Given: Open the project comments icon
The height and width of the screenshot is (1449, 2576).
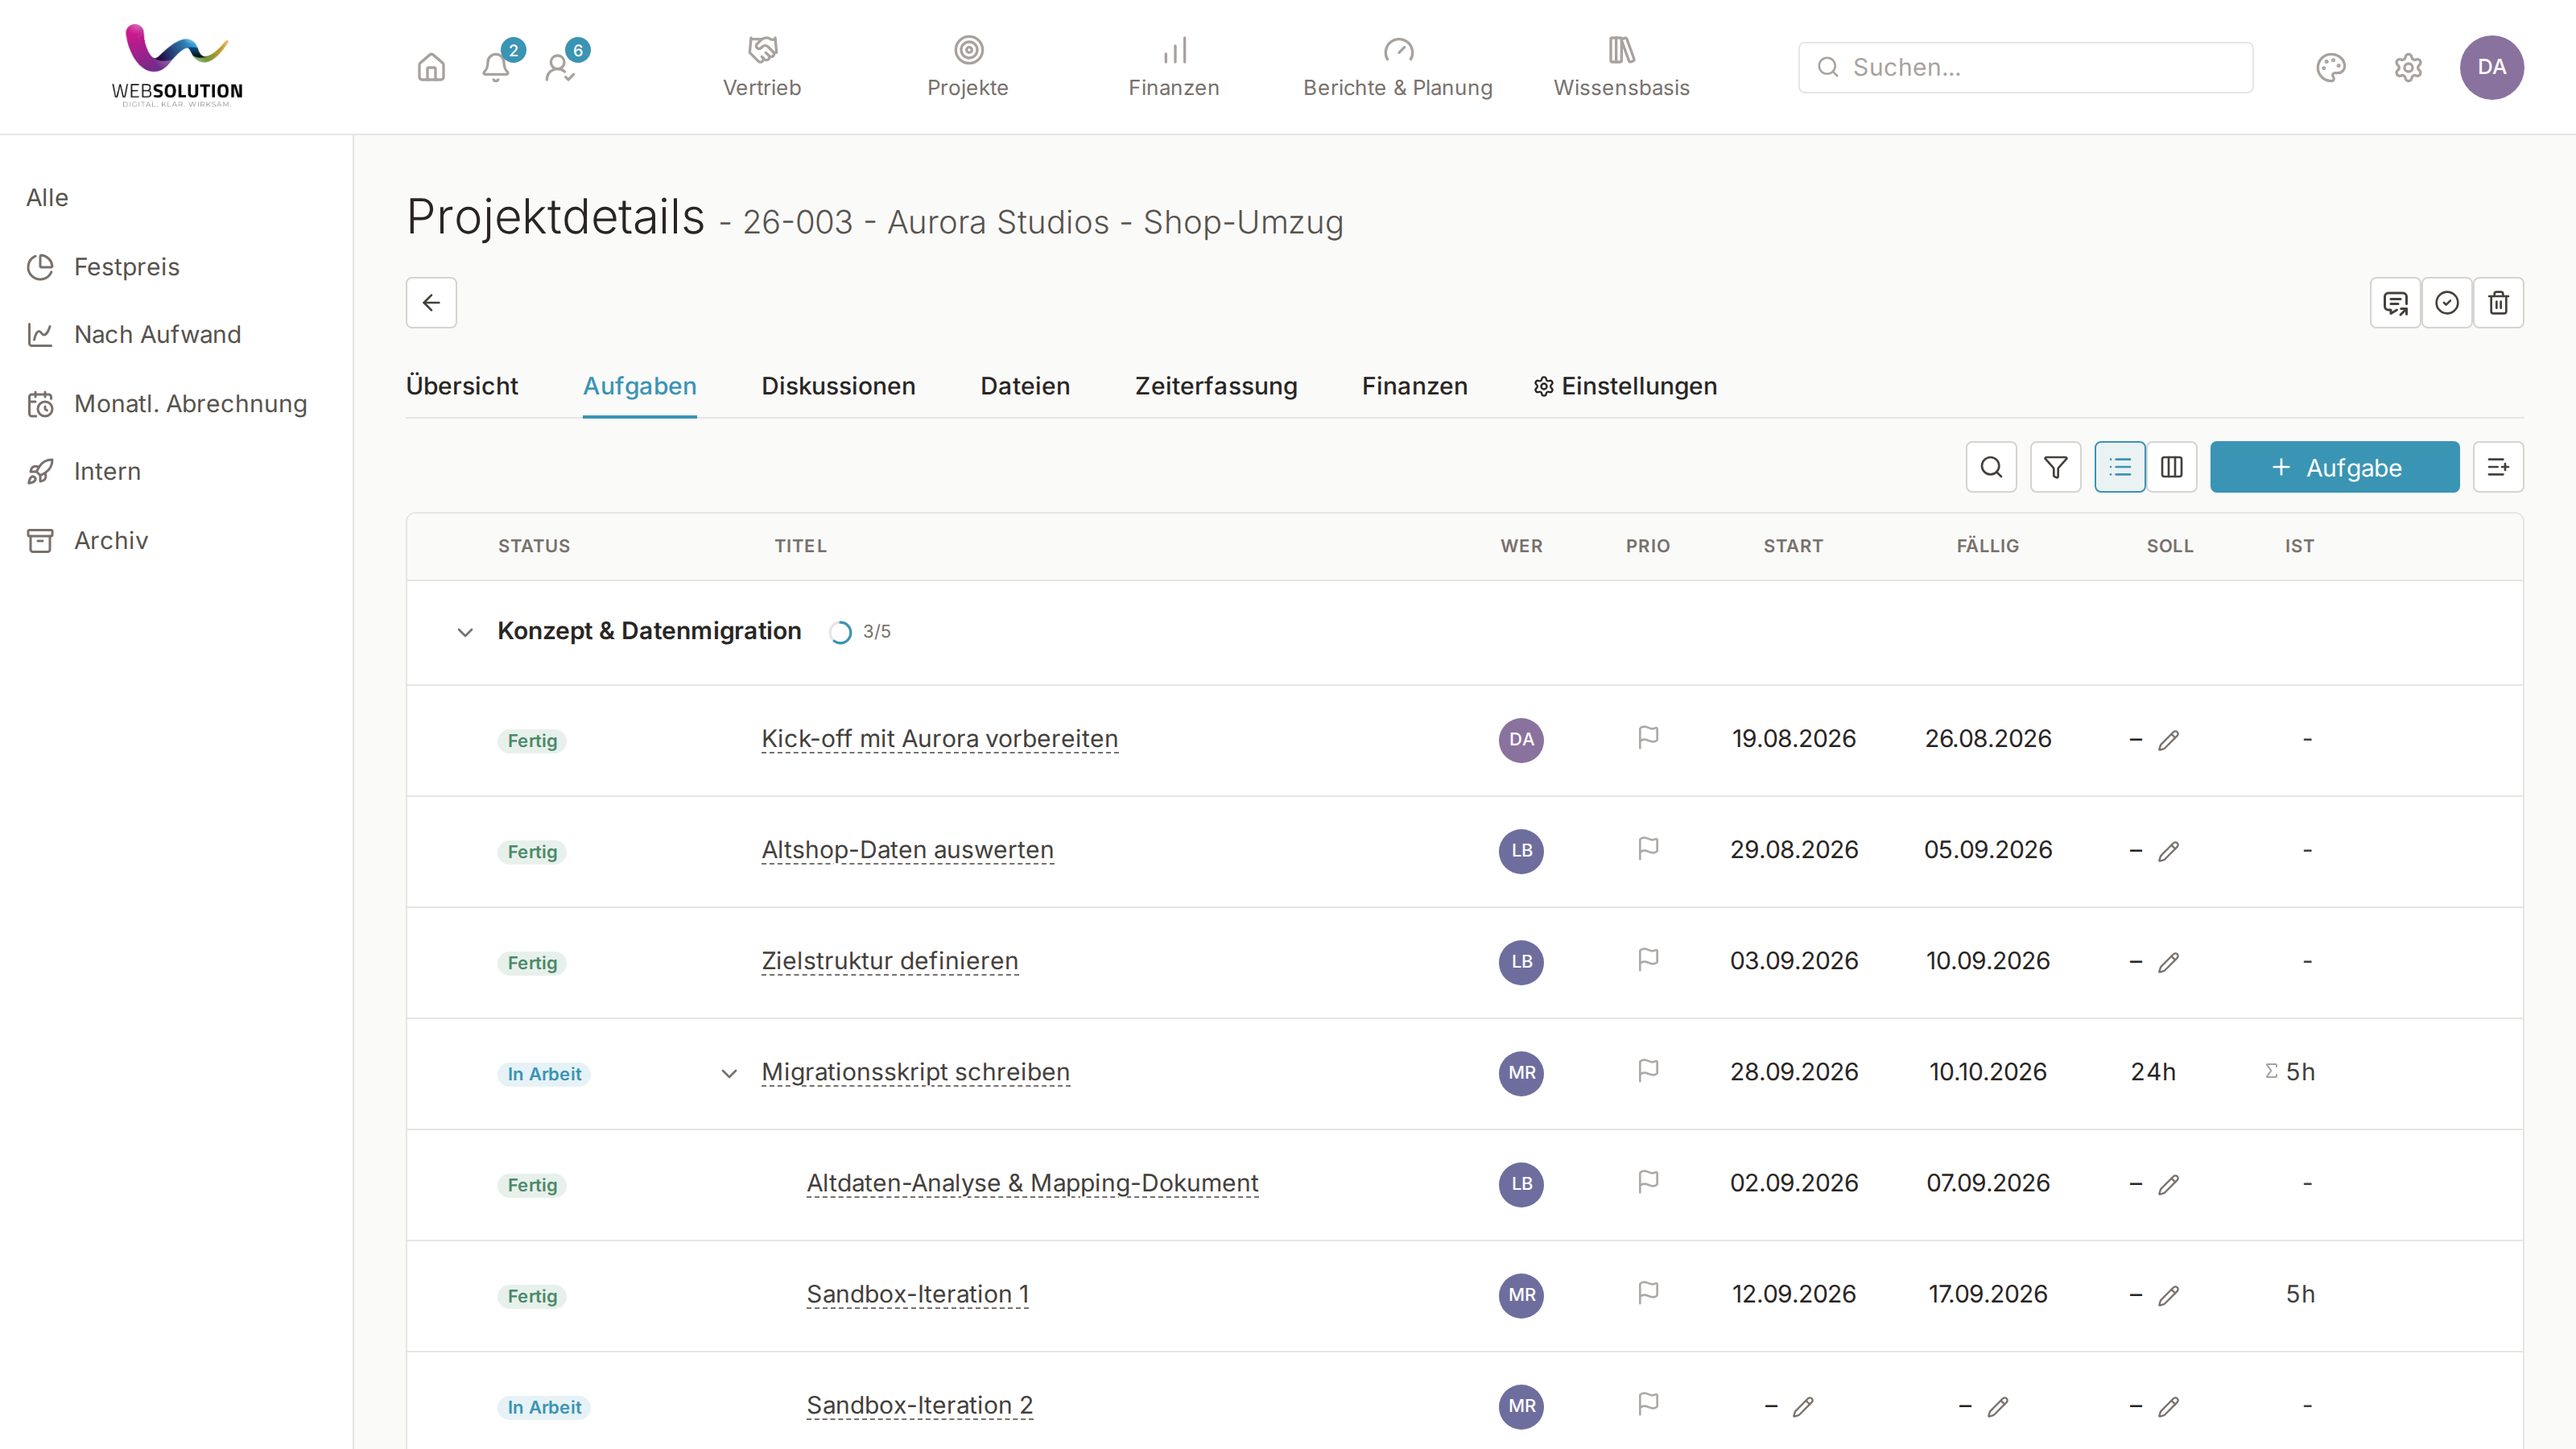Looking at the screenshot, I should (2395, 302).
